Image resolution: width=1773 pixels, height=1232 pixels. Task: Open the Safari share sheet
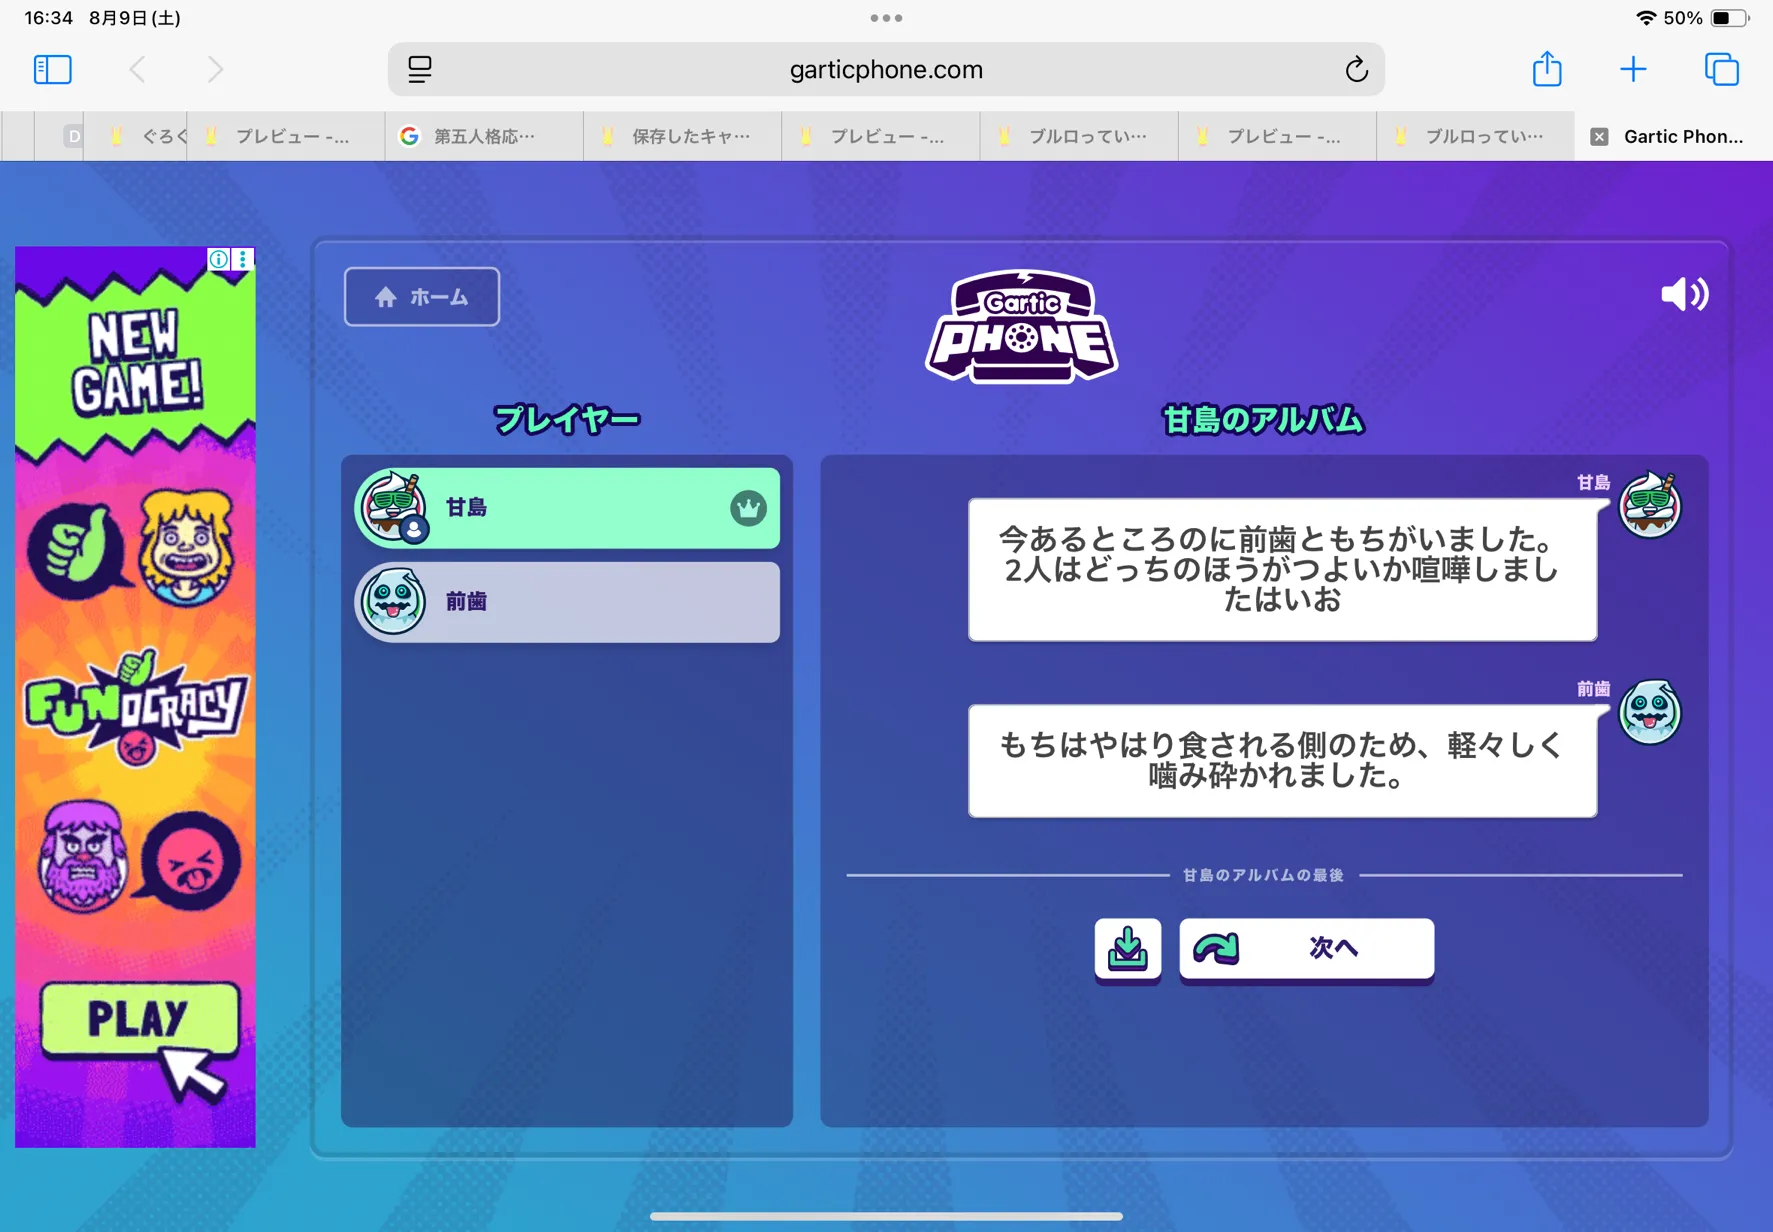tap(1547, 68)
